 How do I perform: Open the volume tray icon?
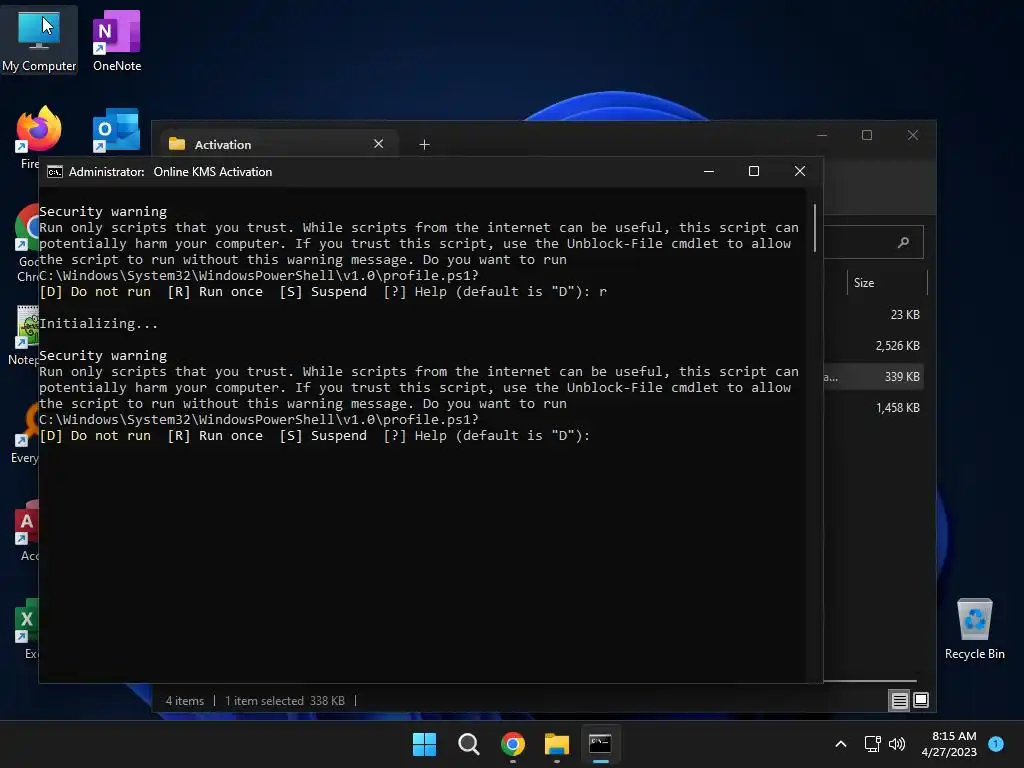897,744
